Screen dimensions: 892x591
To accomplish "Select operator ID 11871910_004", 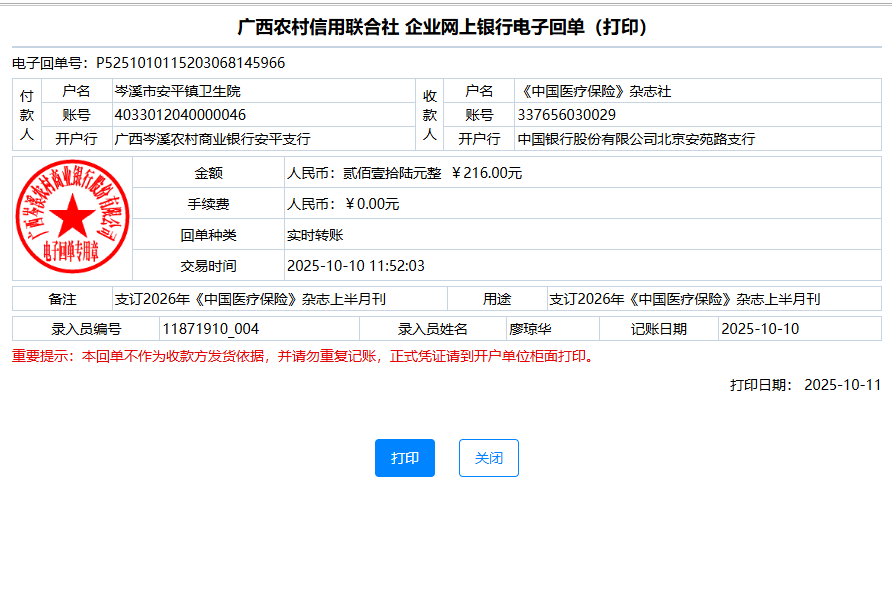I will (210, 329).
